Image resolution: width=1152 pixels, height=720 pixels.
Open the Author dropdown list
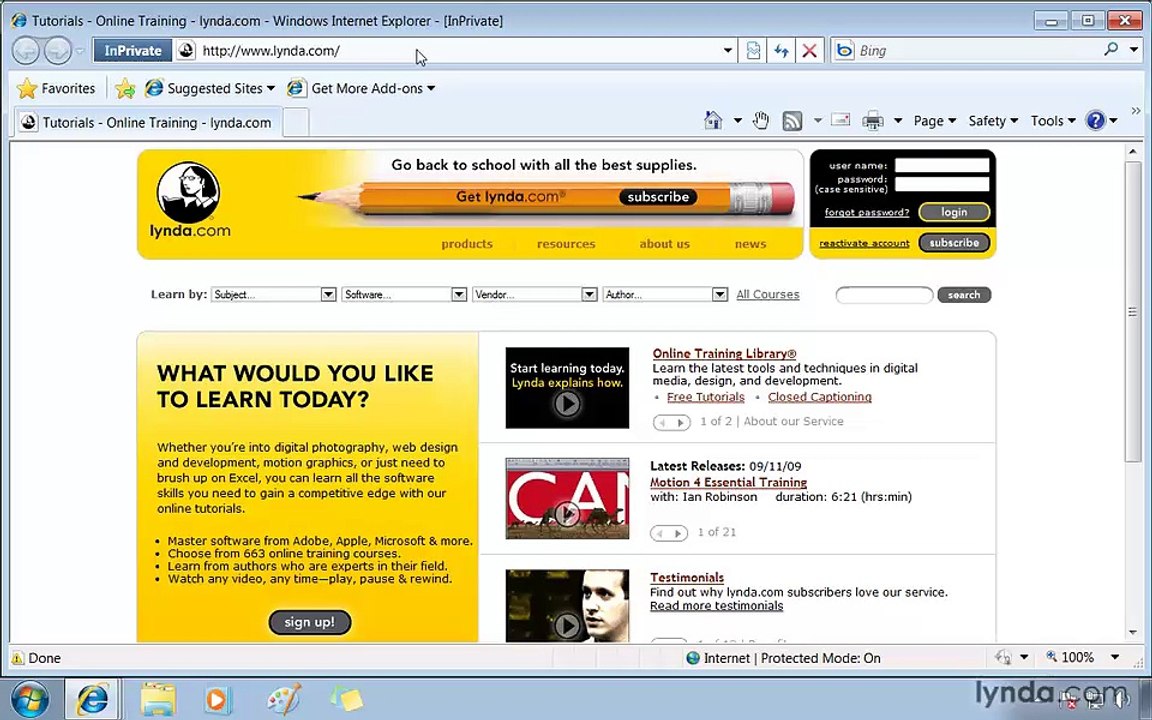665,295
